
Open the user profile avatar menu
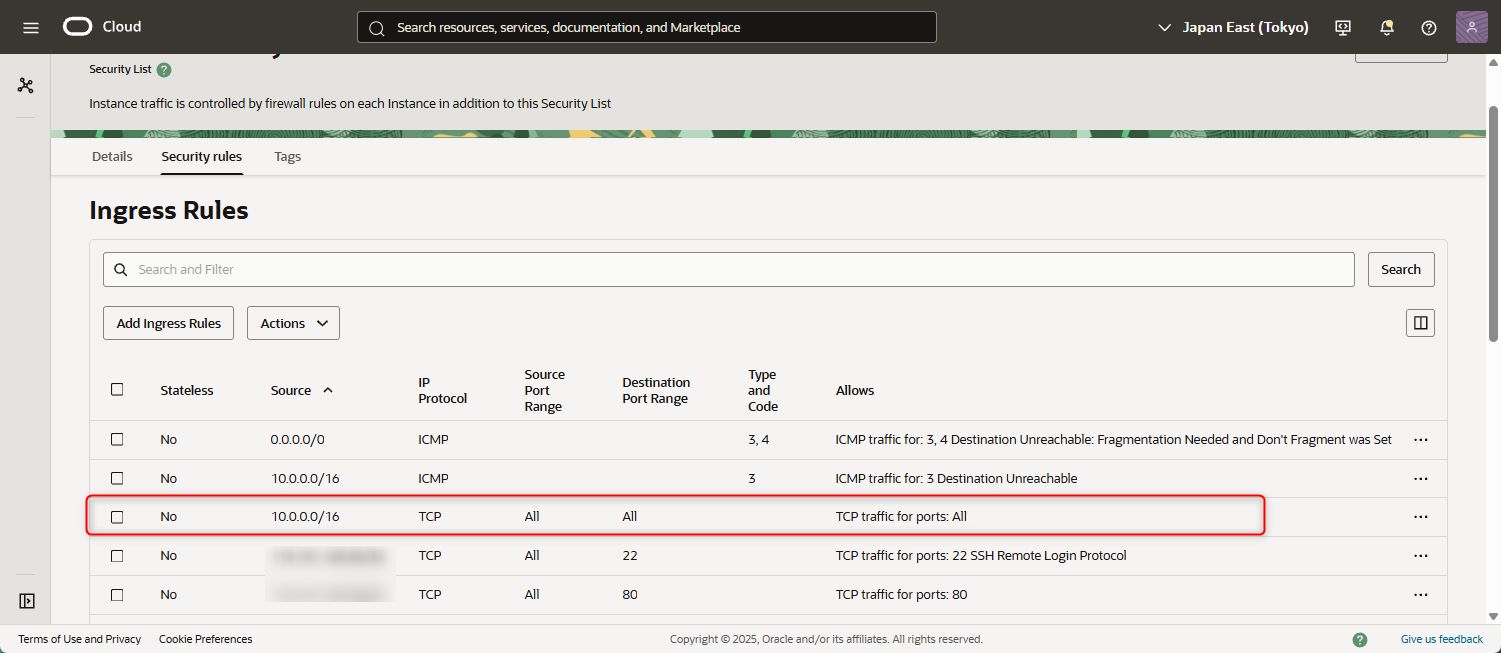coord(1471,27)
